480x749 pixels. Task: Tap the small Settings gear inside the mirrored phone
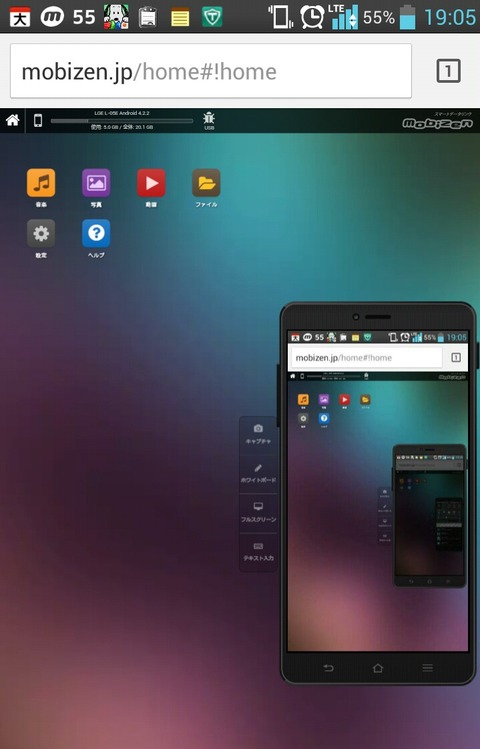click(x=303, y=418)
